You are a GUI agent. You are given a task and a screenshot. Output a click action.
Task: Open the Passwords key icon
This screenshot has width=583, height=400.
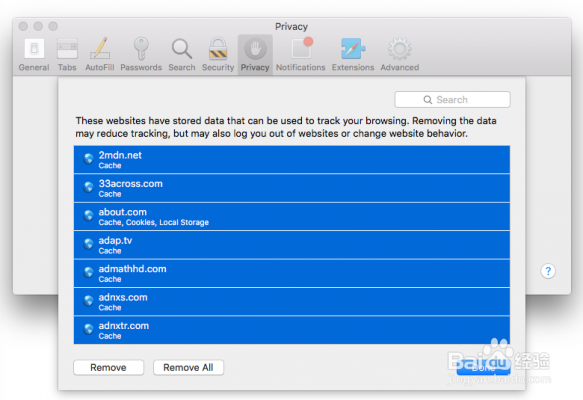(x=141, y=48)
